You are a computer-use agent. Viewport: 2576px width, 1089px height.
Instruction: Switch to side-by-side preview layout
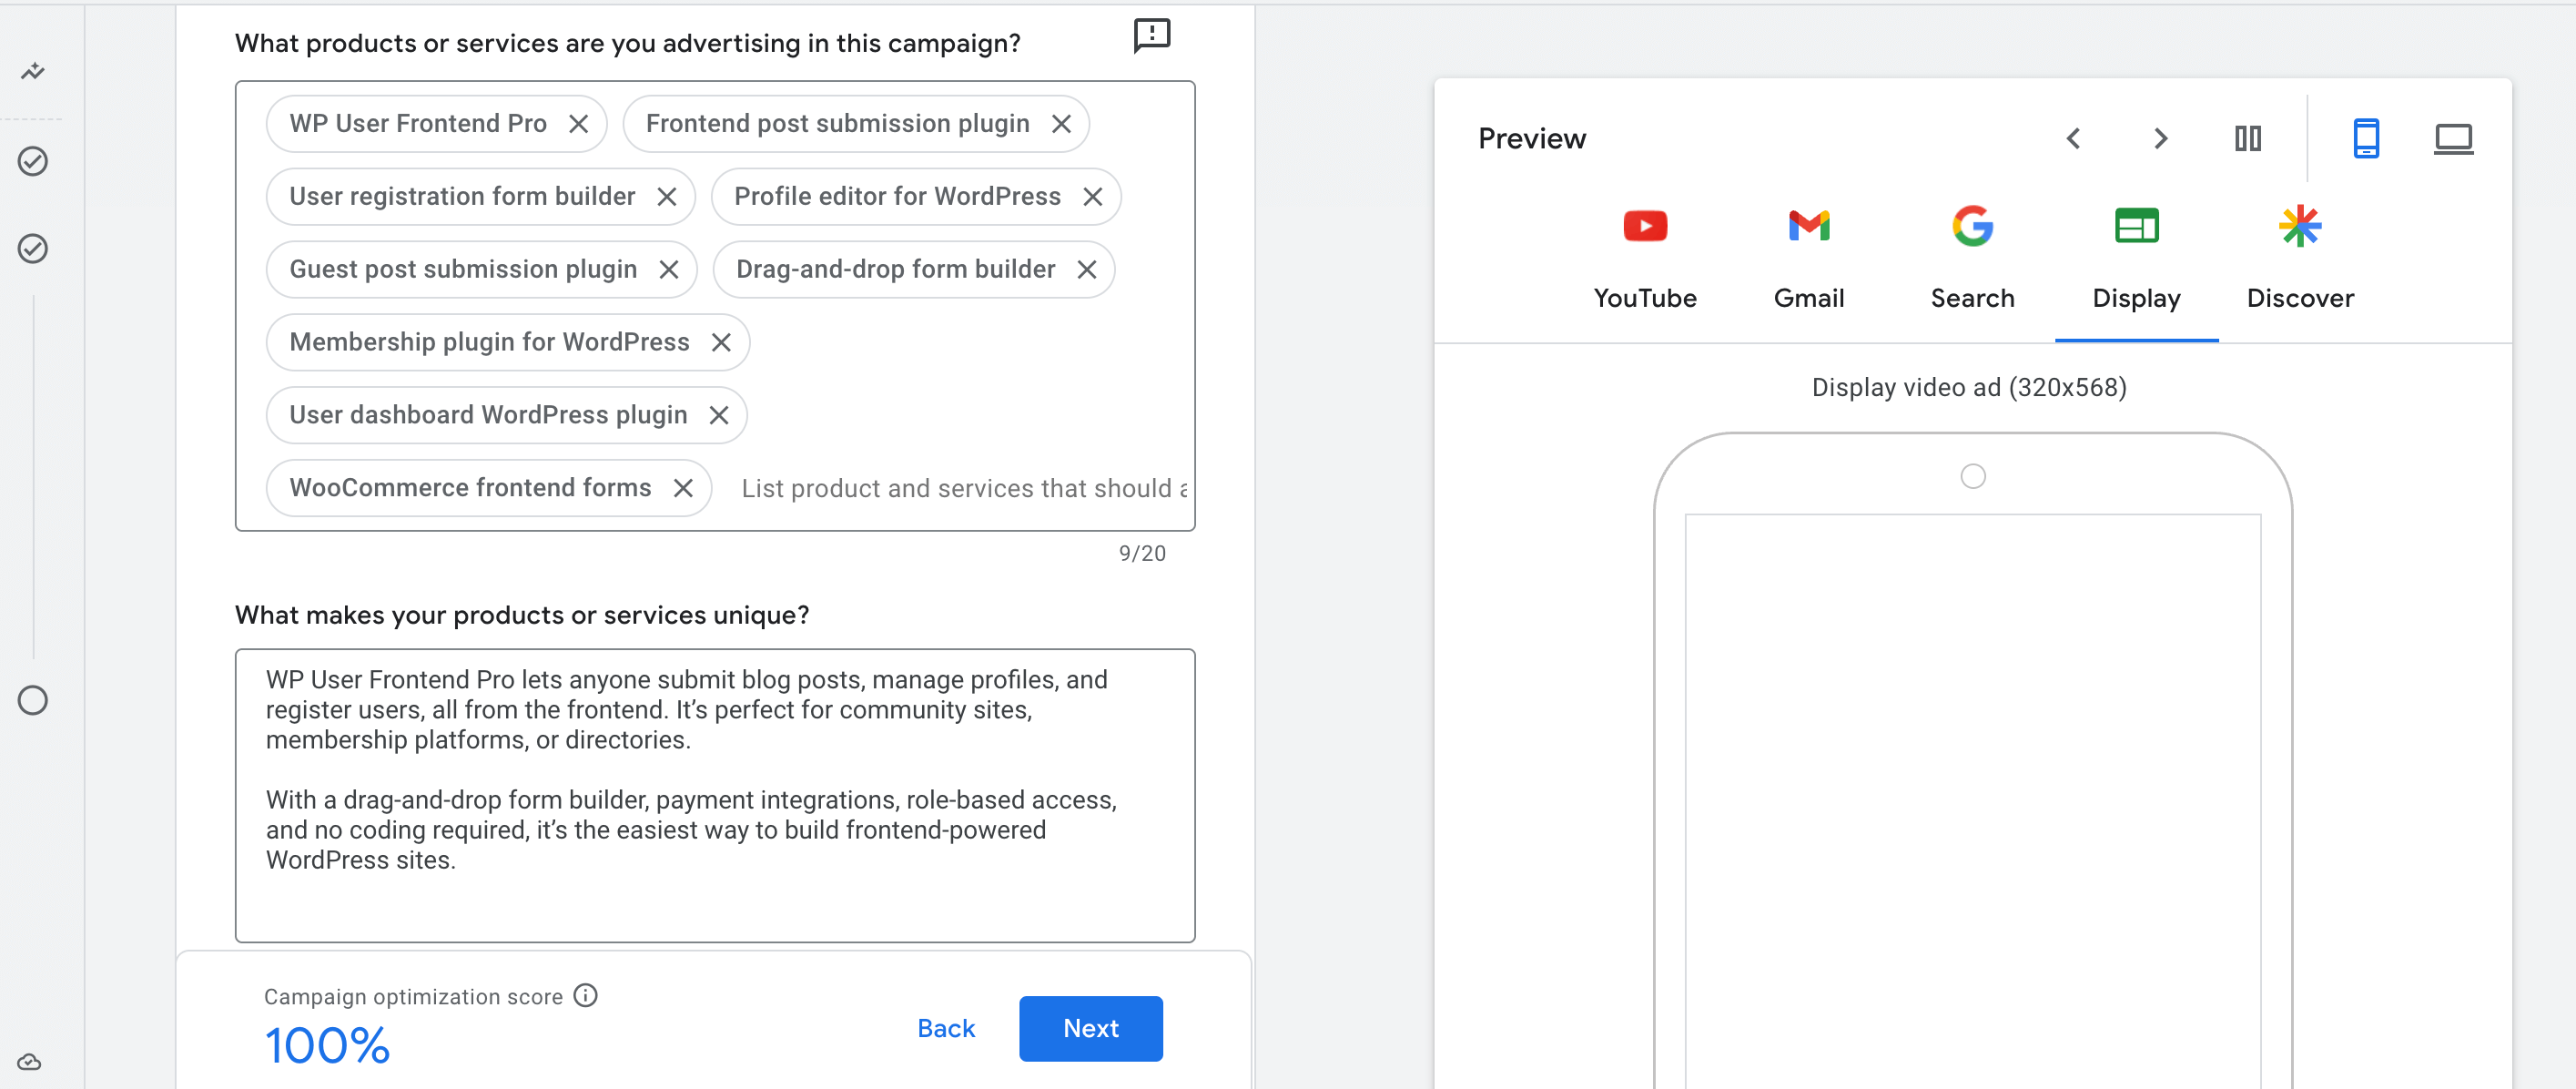point(2247,139)
